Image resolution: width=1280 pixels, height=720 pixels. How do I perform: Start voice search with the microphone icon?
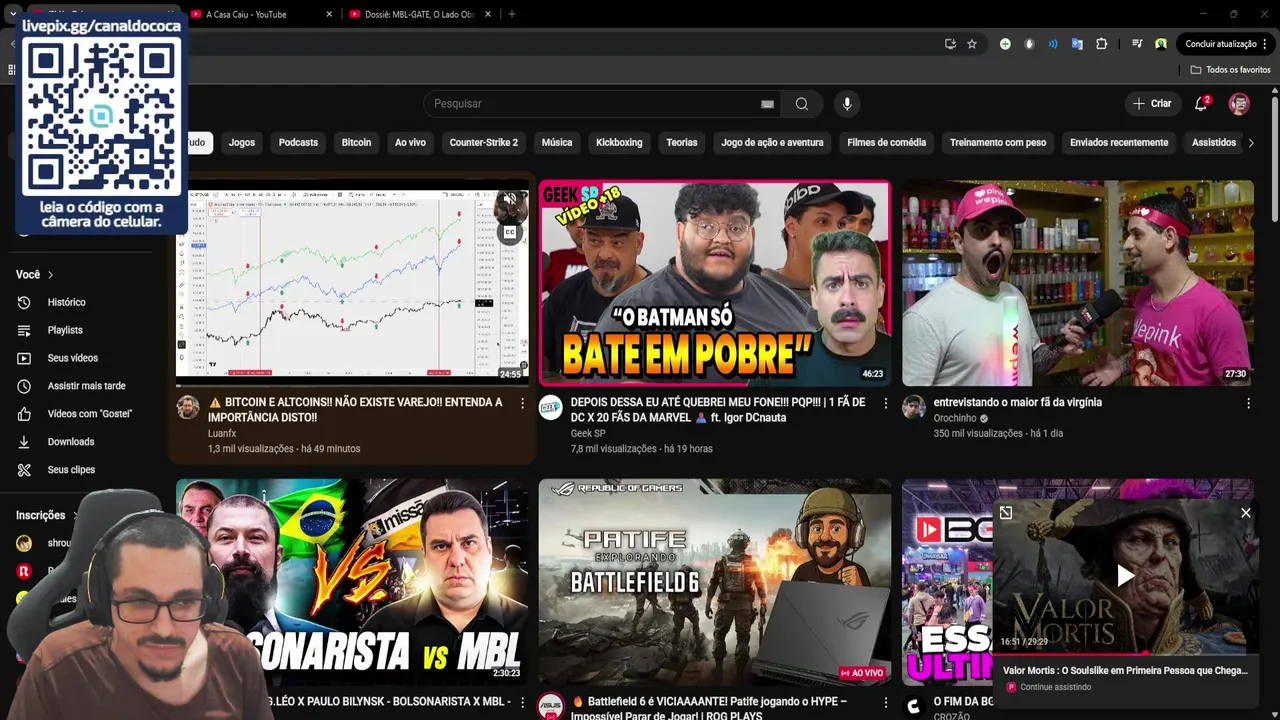coord(847,104)
